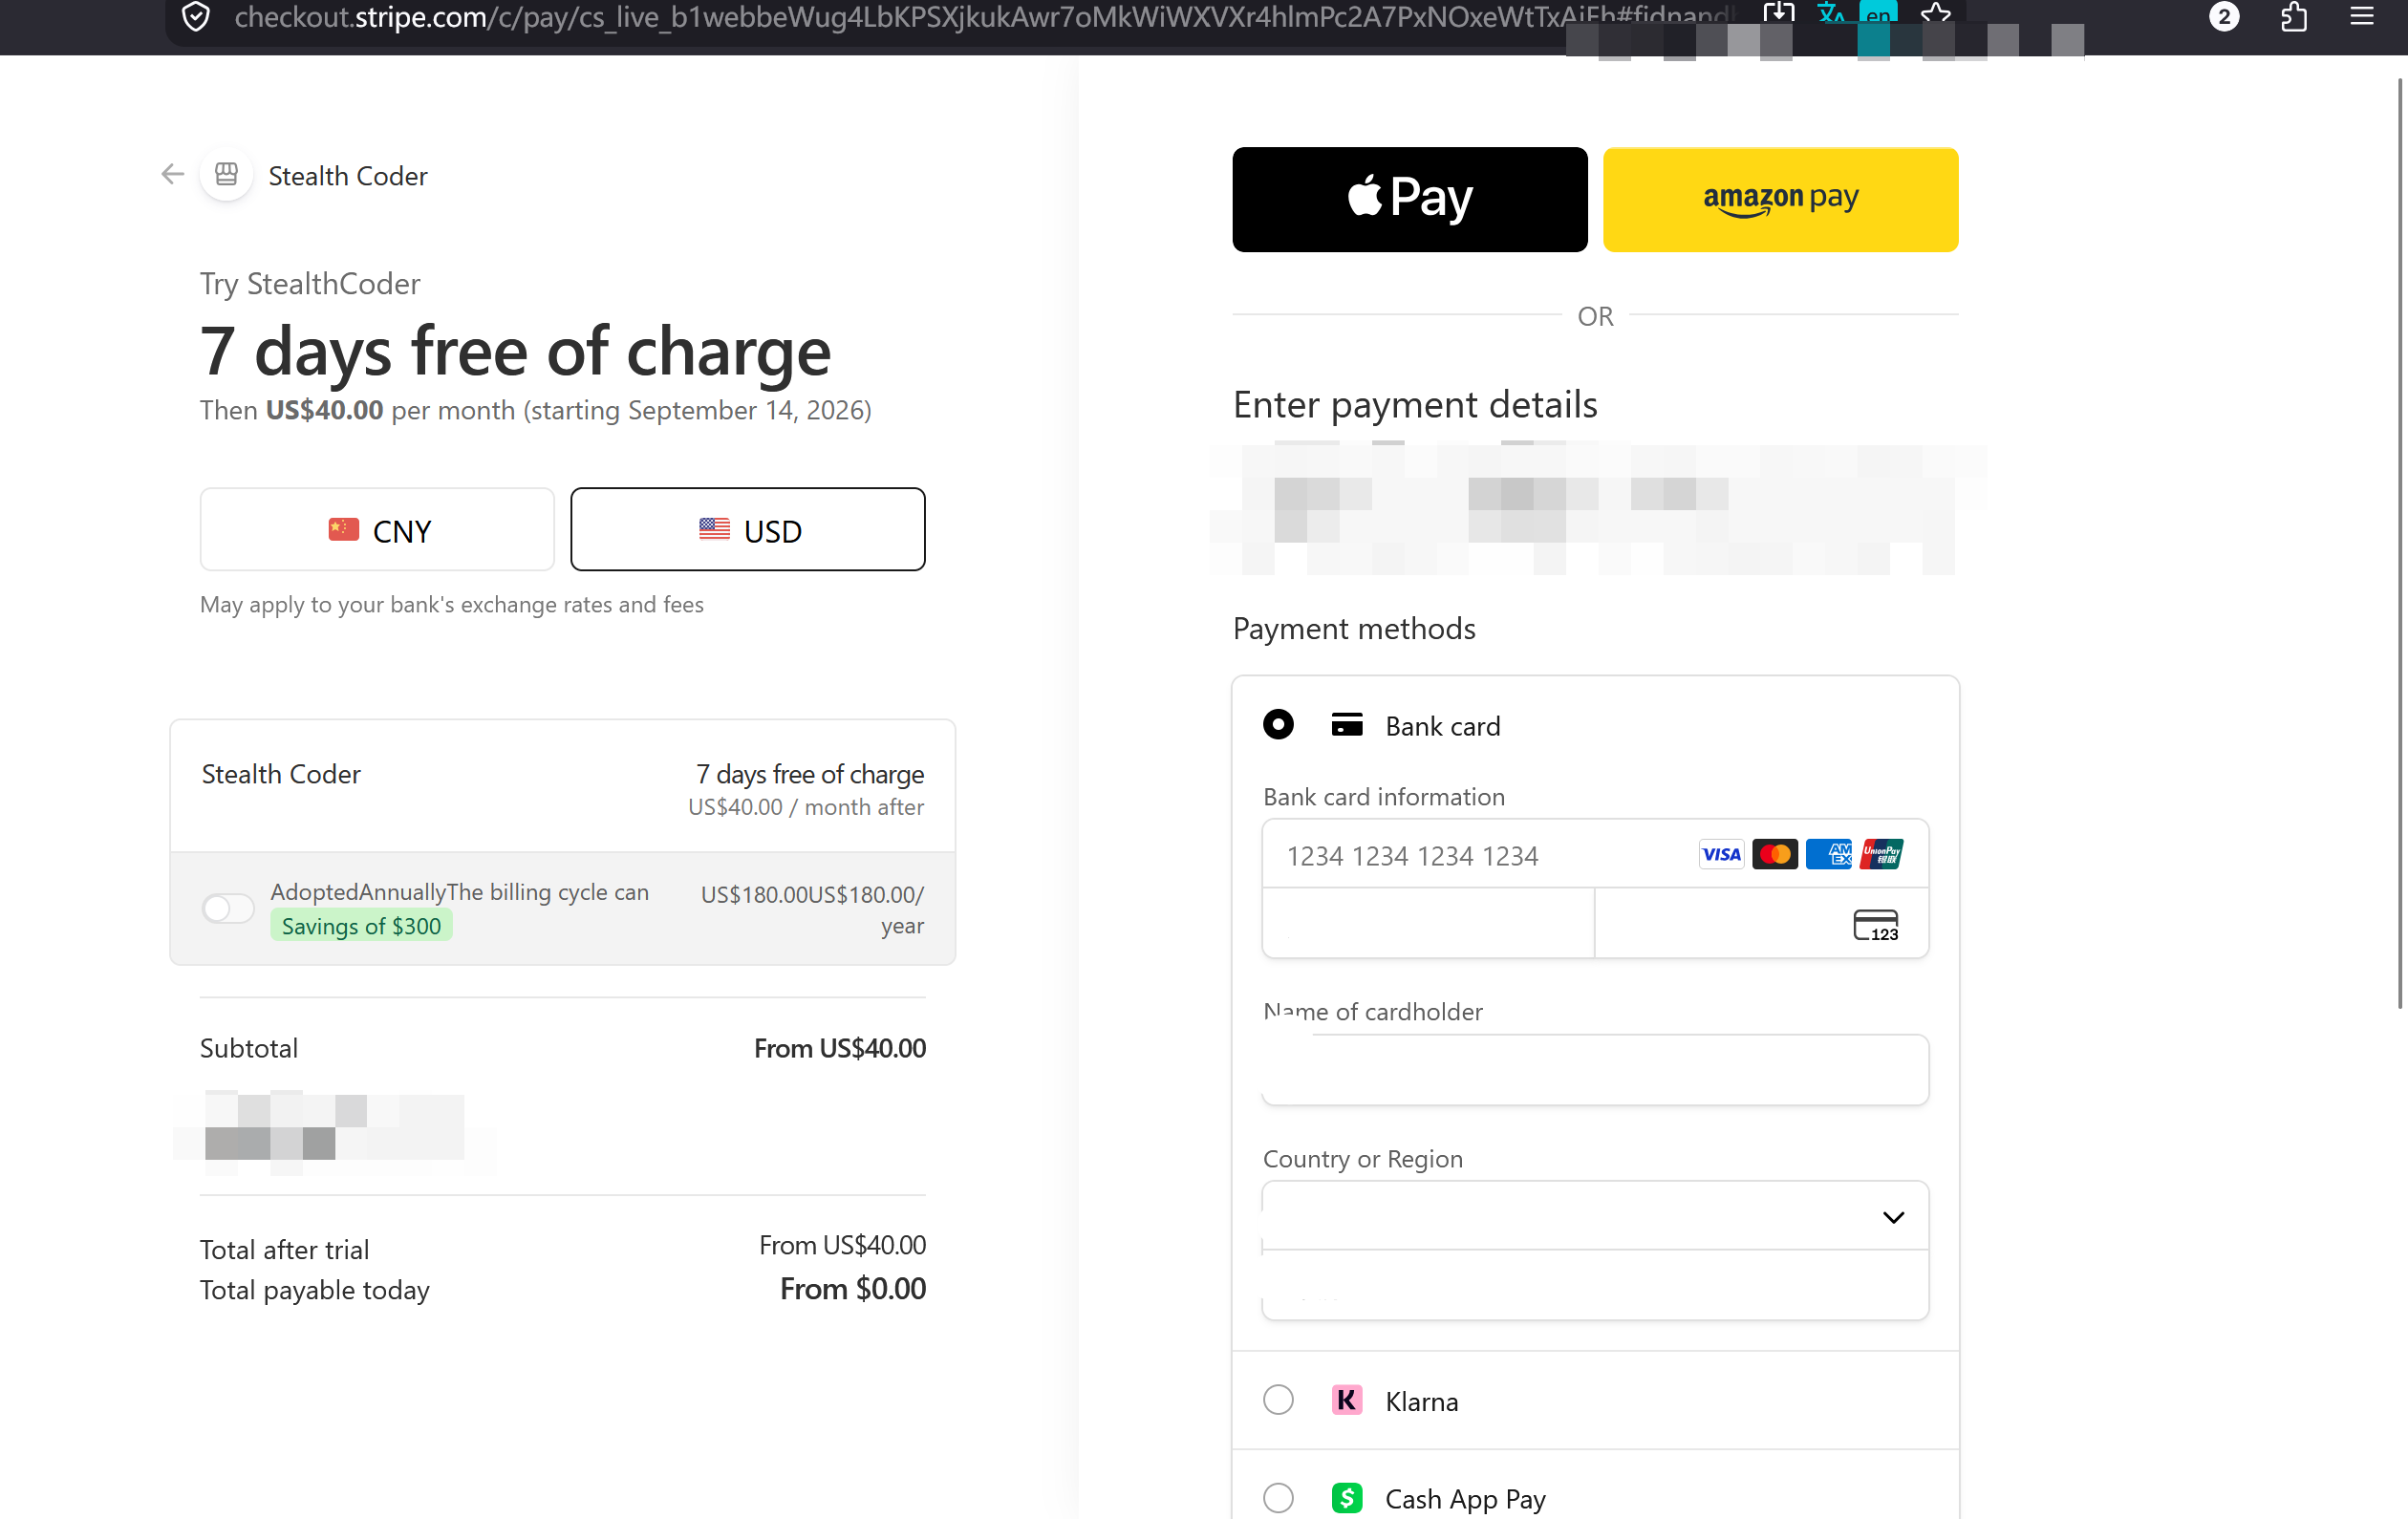This screenshot has height=1519, width=2408.
Task: Click the American Express logo
Action: [1829, 854]
